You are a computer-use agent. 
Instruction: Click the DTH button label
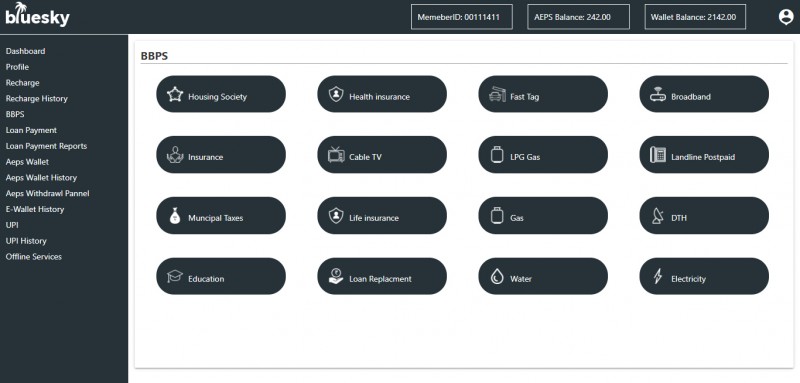coord(679,218)
